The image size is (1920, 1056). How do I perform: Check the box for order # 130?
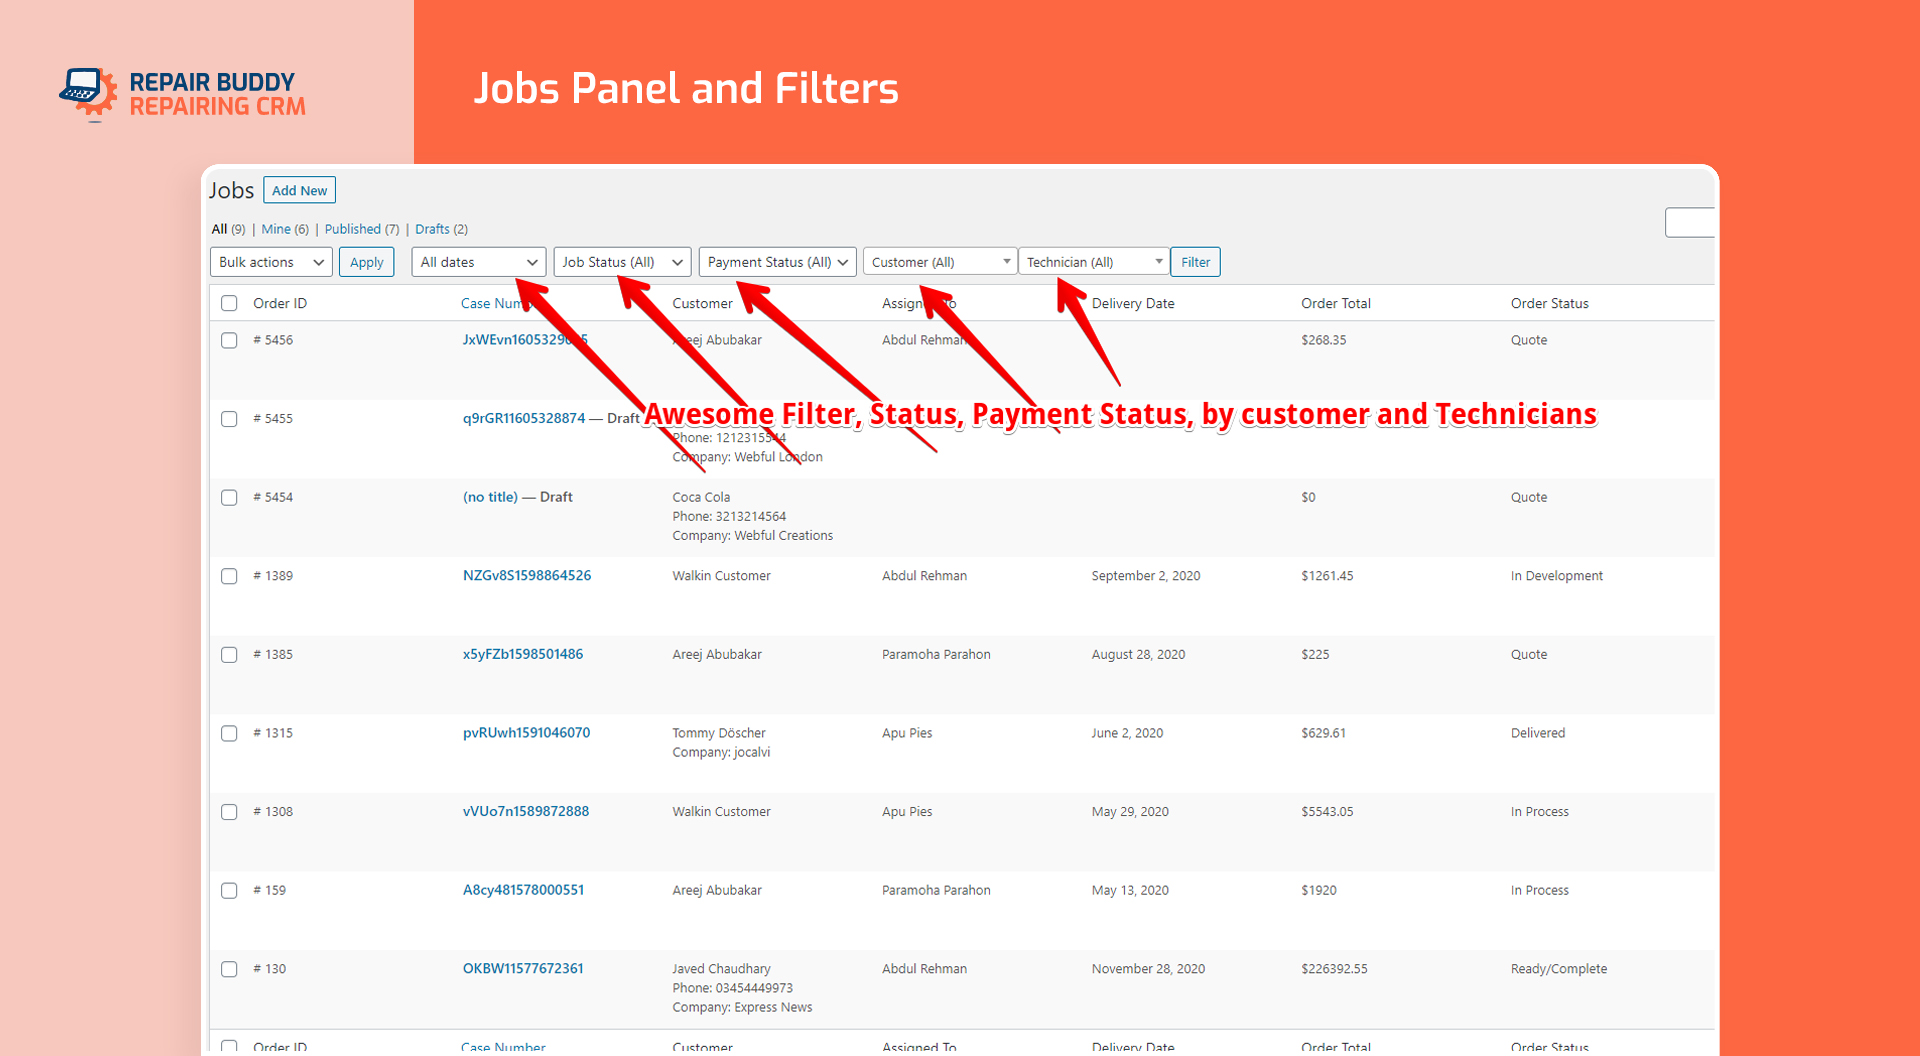pyautogui.click(x=229, y=969)
